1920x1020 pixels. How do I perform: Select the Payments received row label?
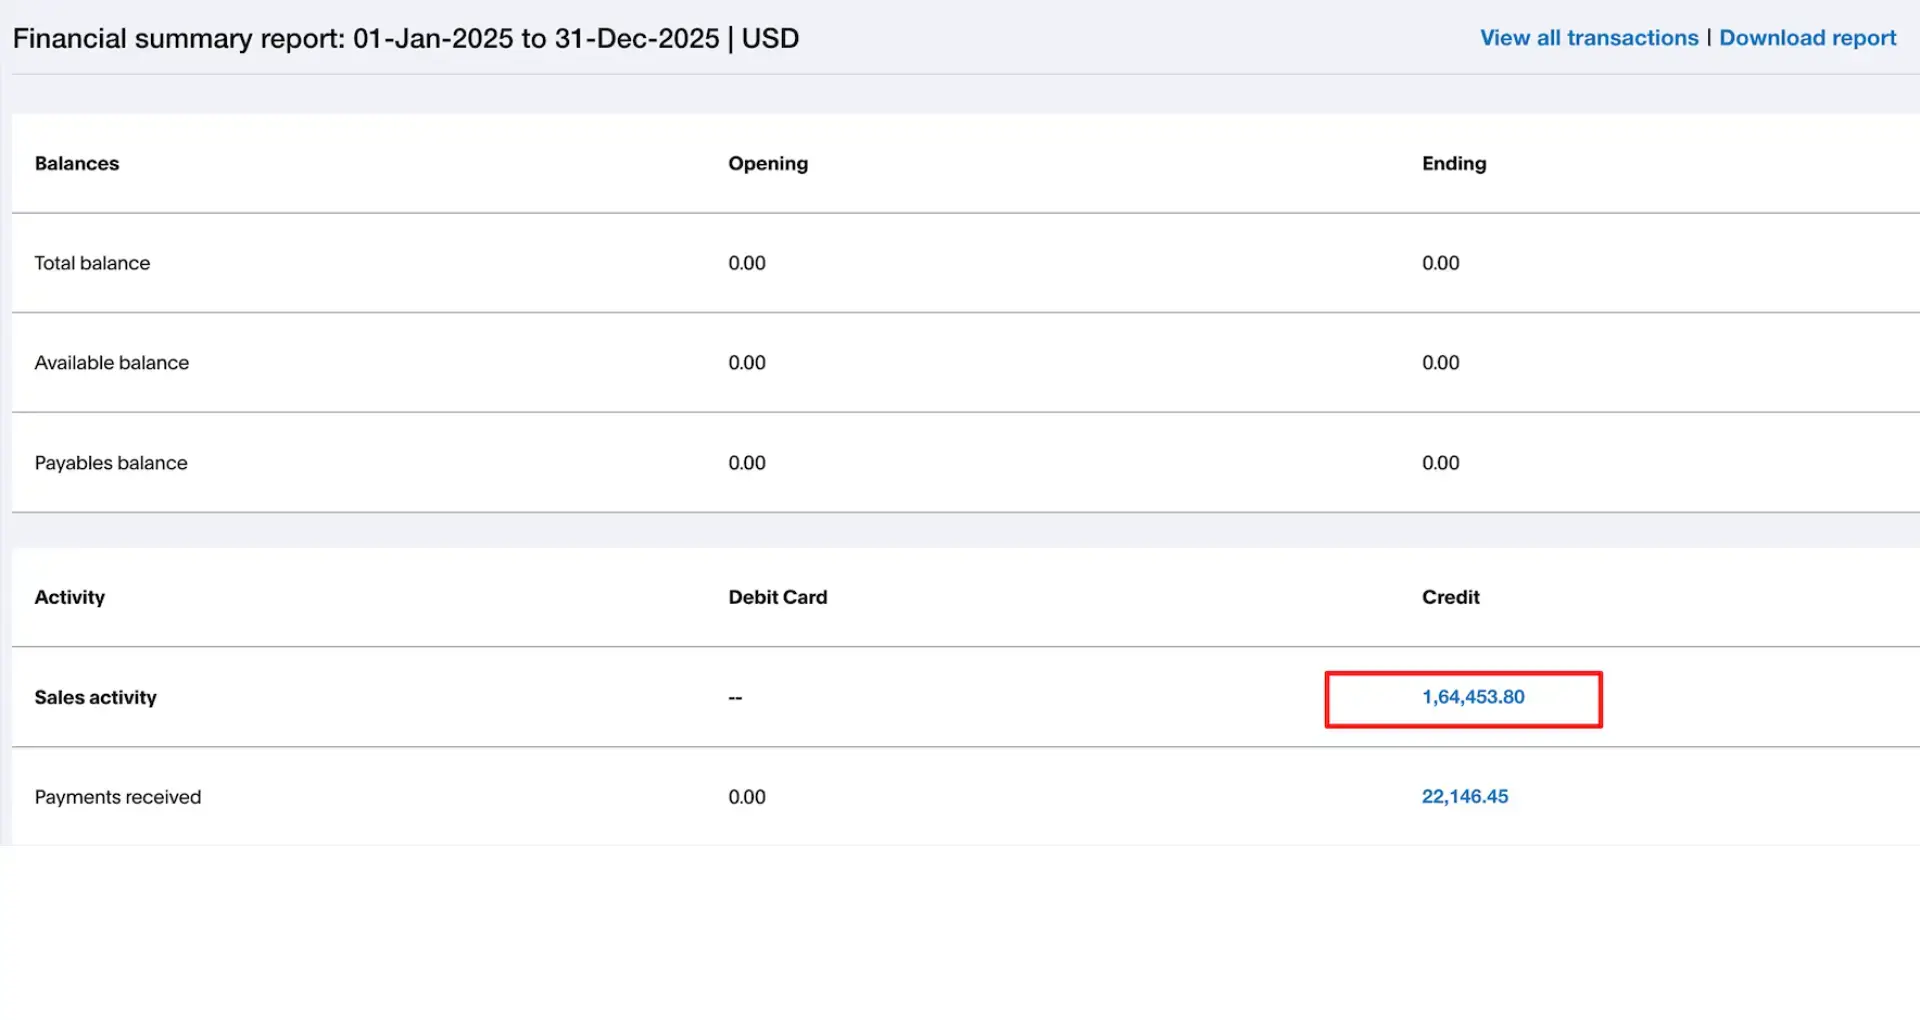(x=118, y=797)
